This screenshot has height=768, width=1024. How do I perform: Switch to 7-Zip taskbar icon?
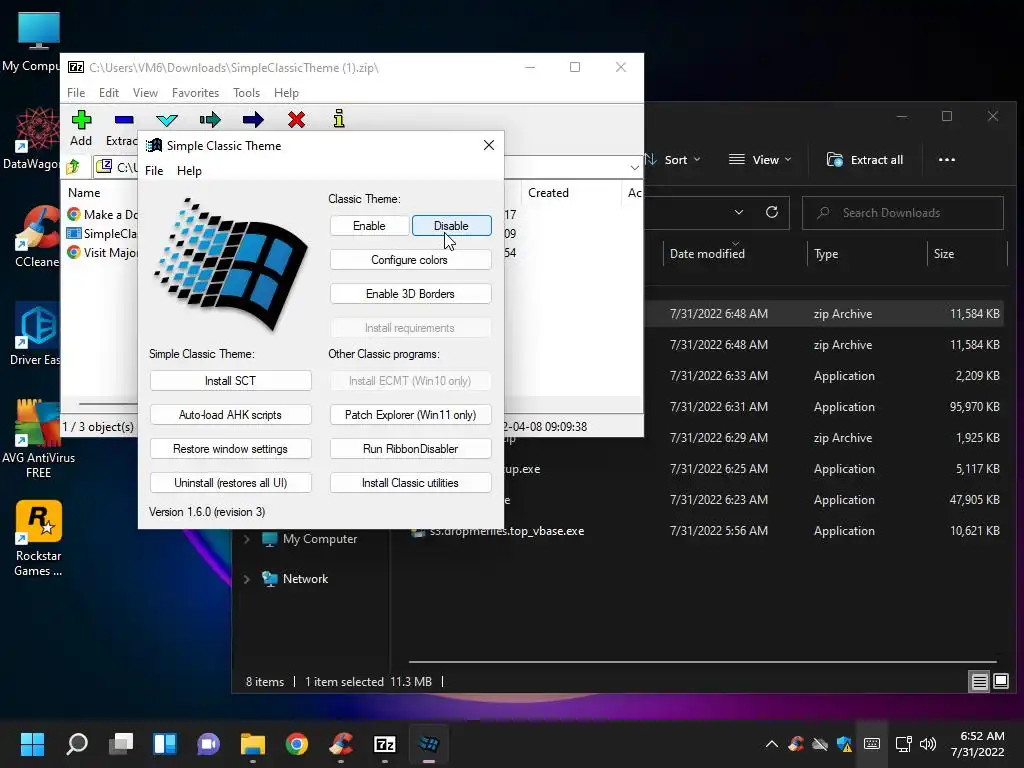(385, 744)
